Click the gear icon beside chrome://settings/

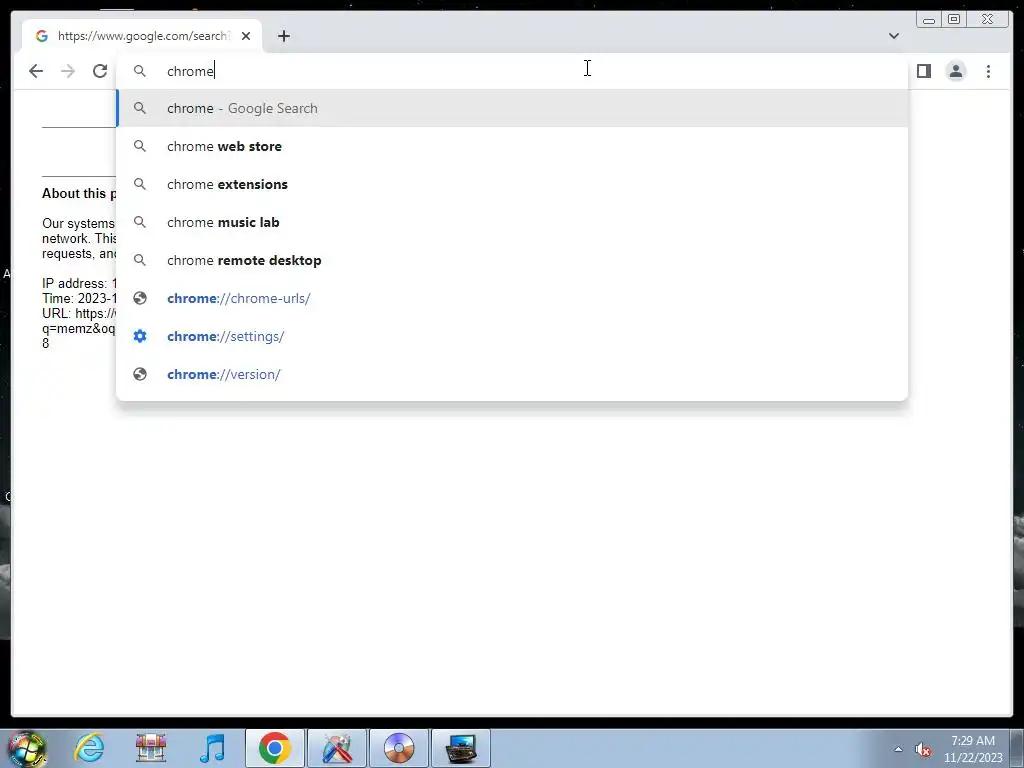click(x=140, y=336)
